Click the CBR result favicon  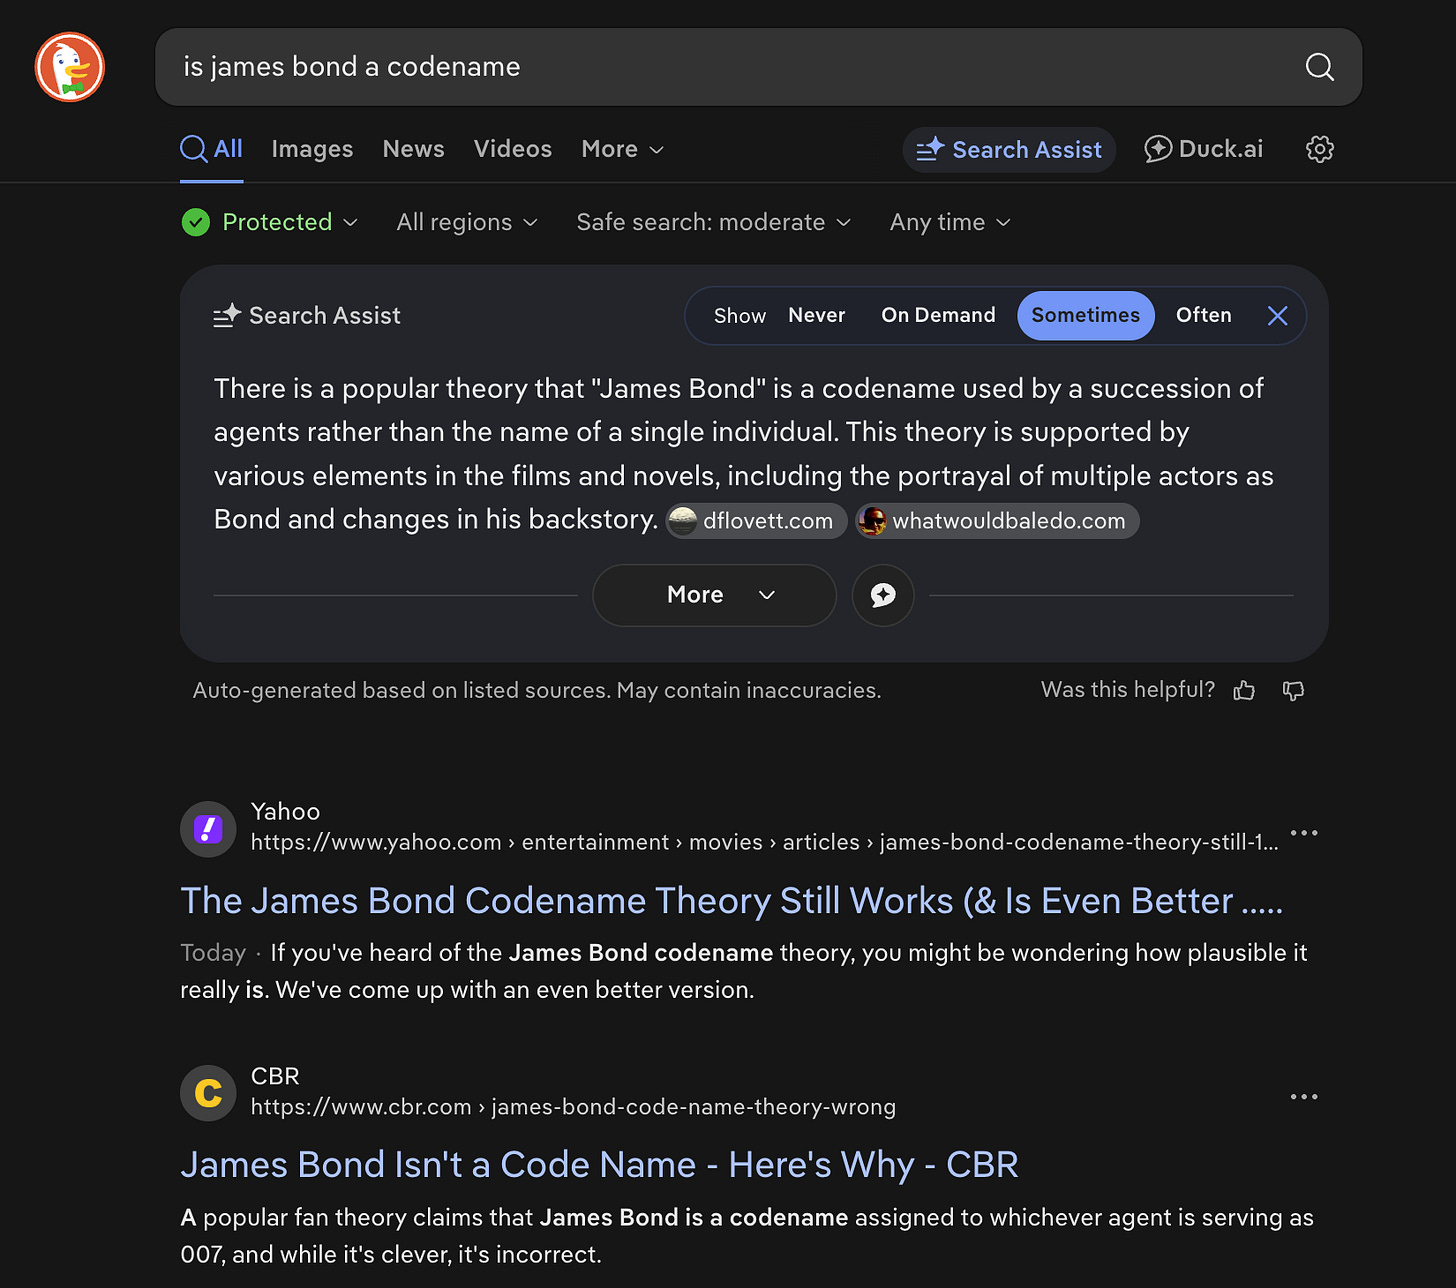(208, 1093)
